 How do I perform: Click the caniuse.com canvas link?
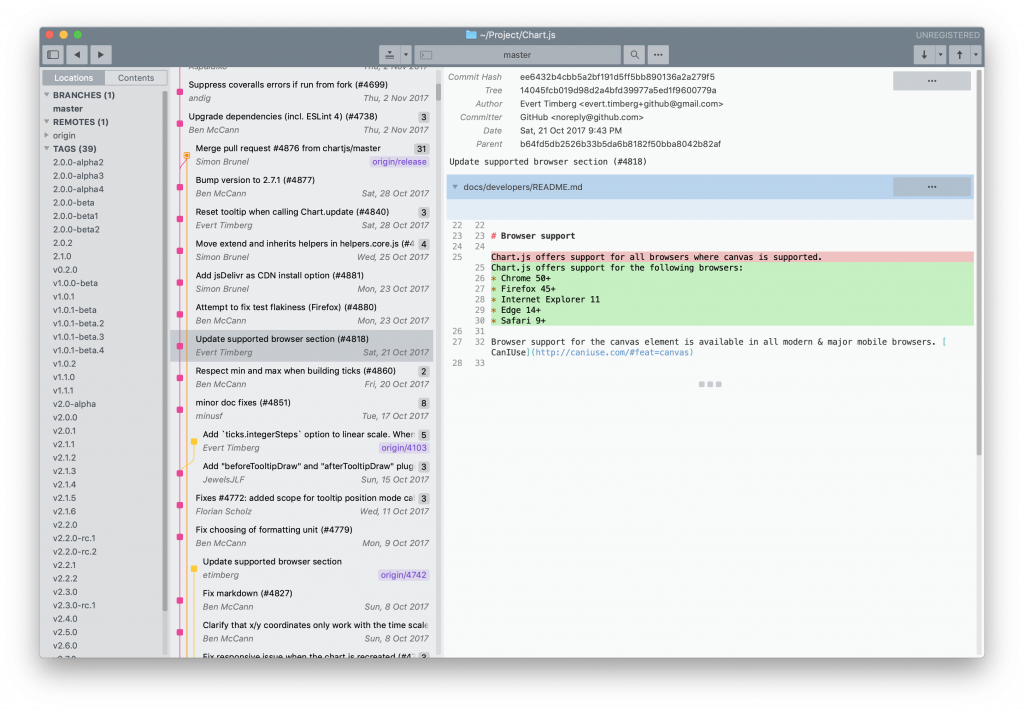point(612,353)
